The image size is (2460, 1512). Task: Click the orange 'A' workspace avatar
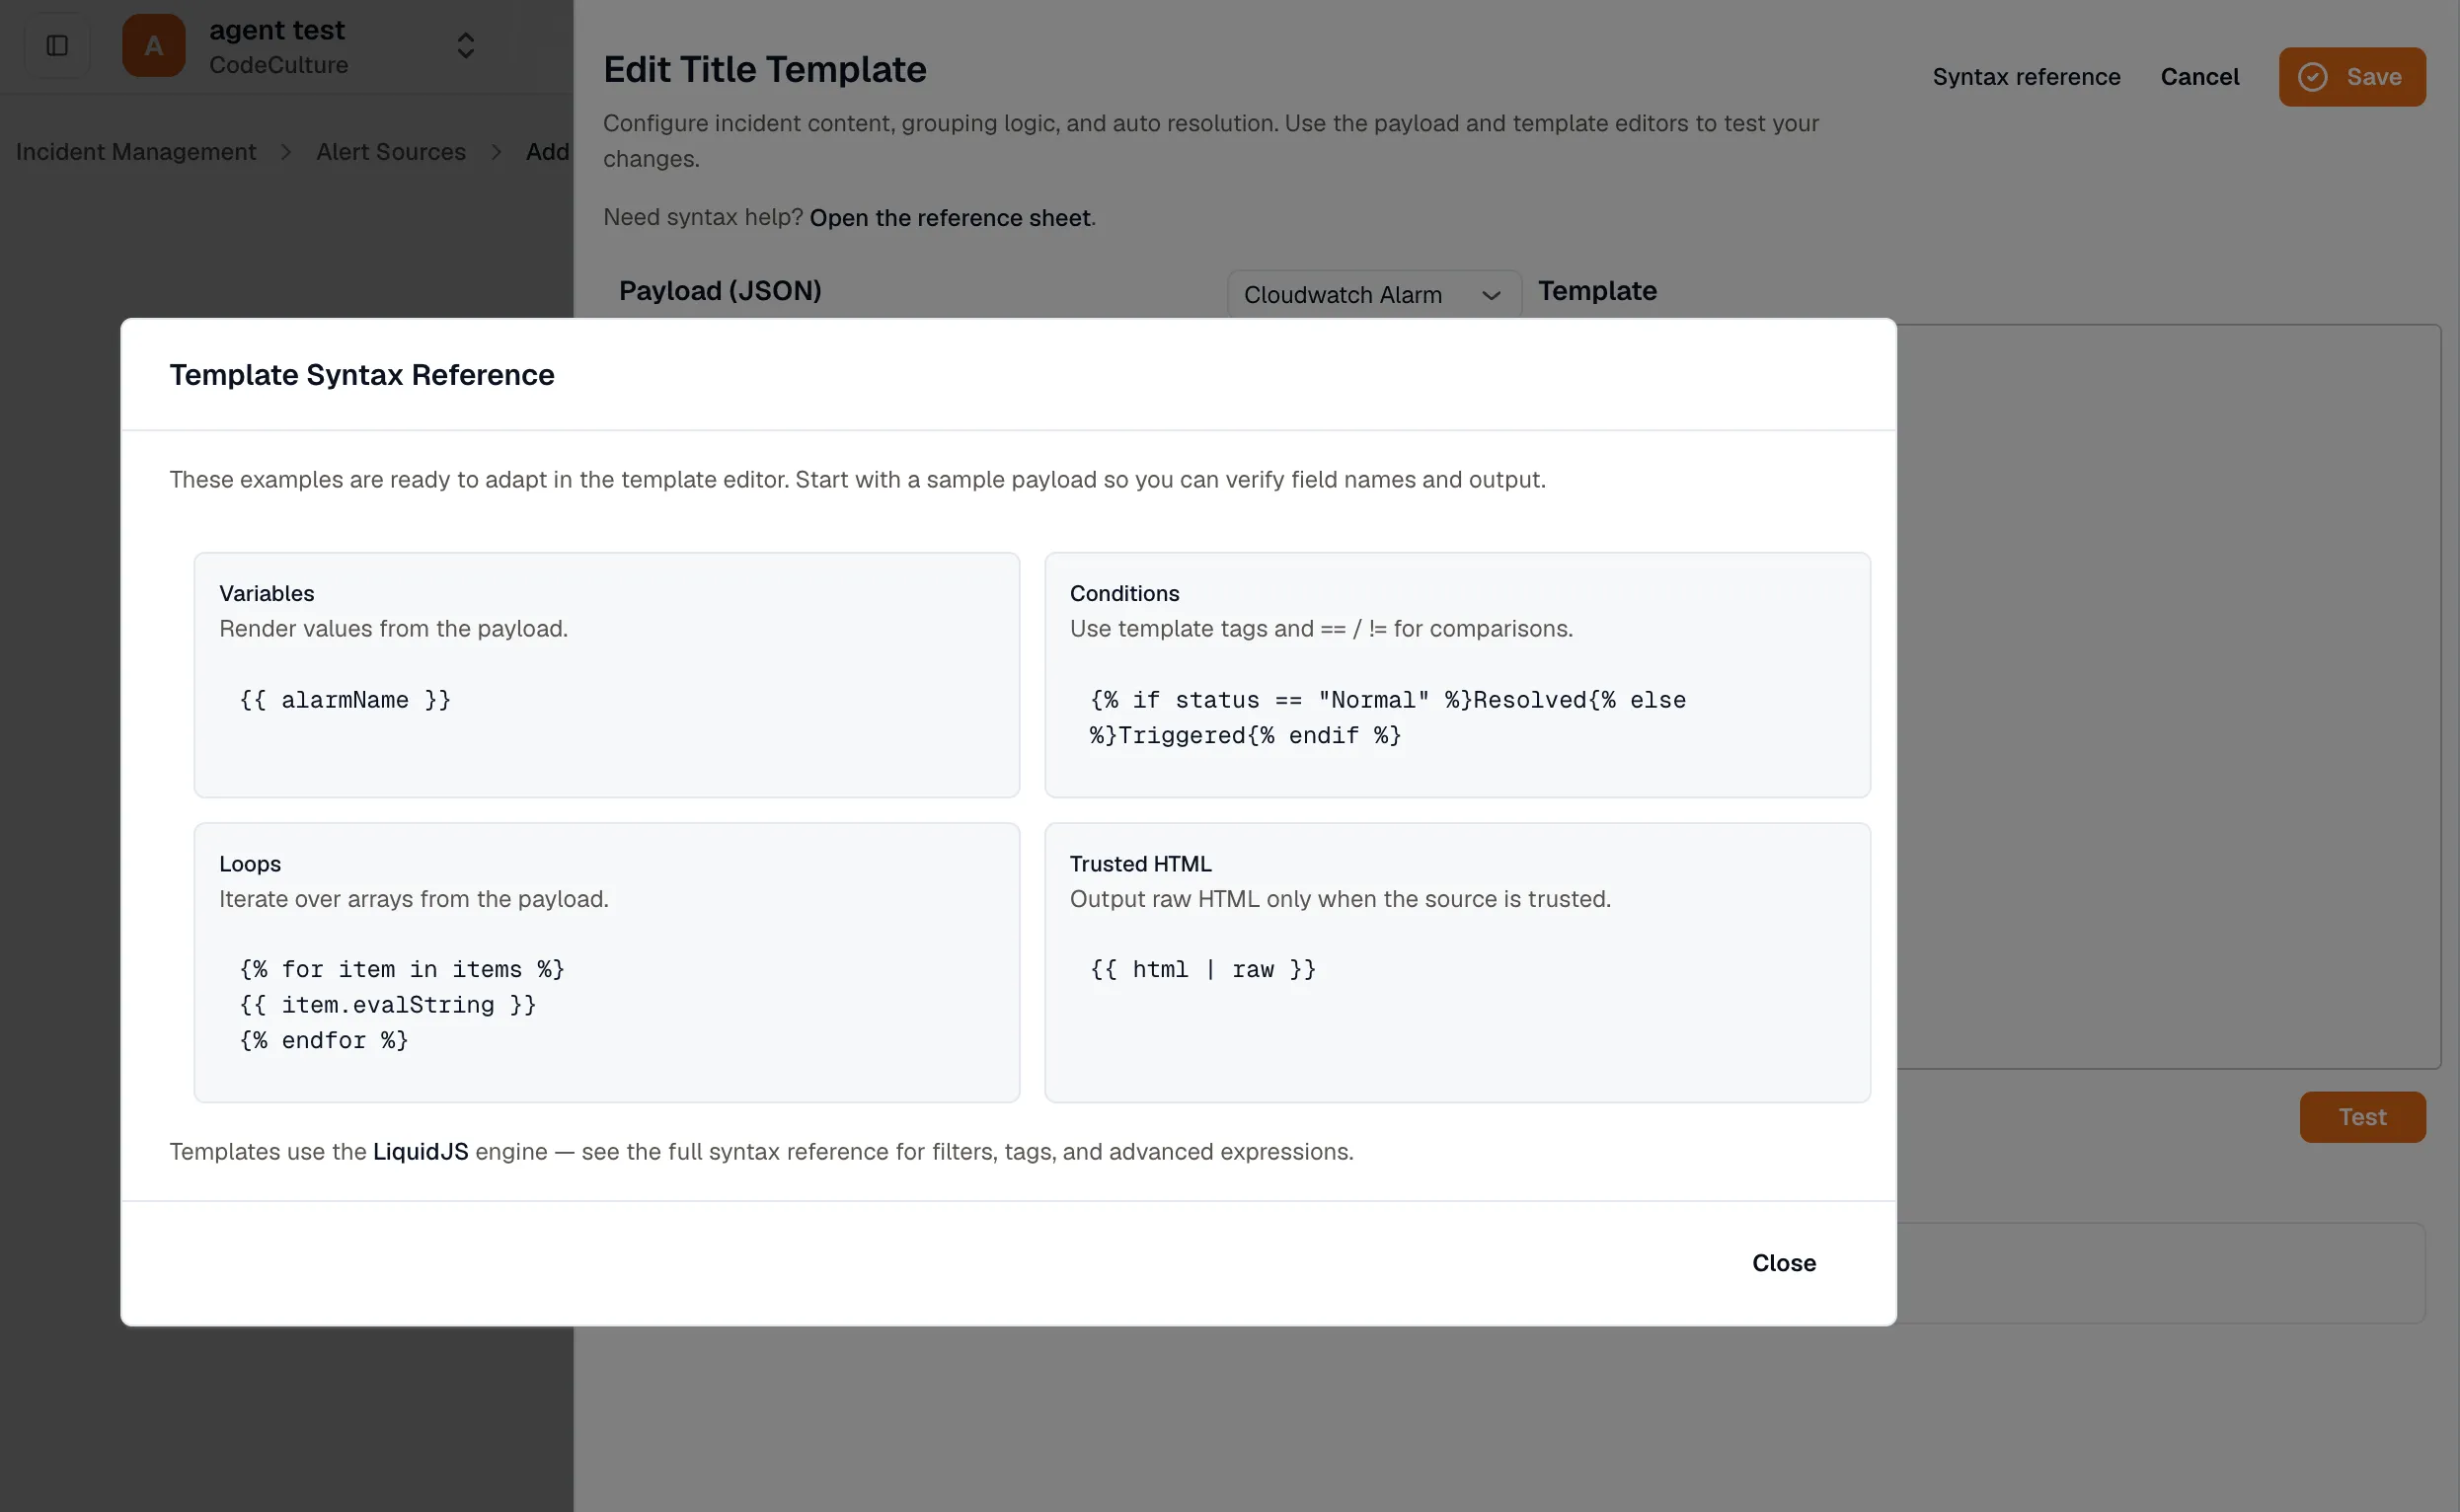coord(153,45)
